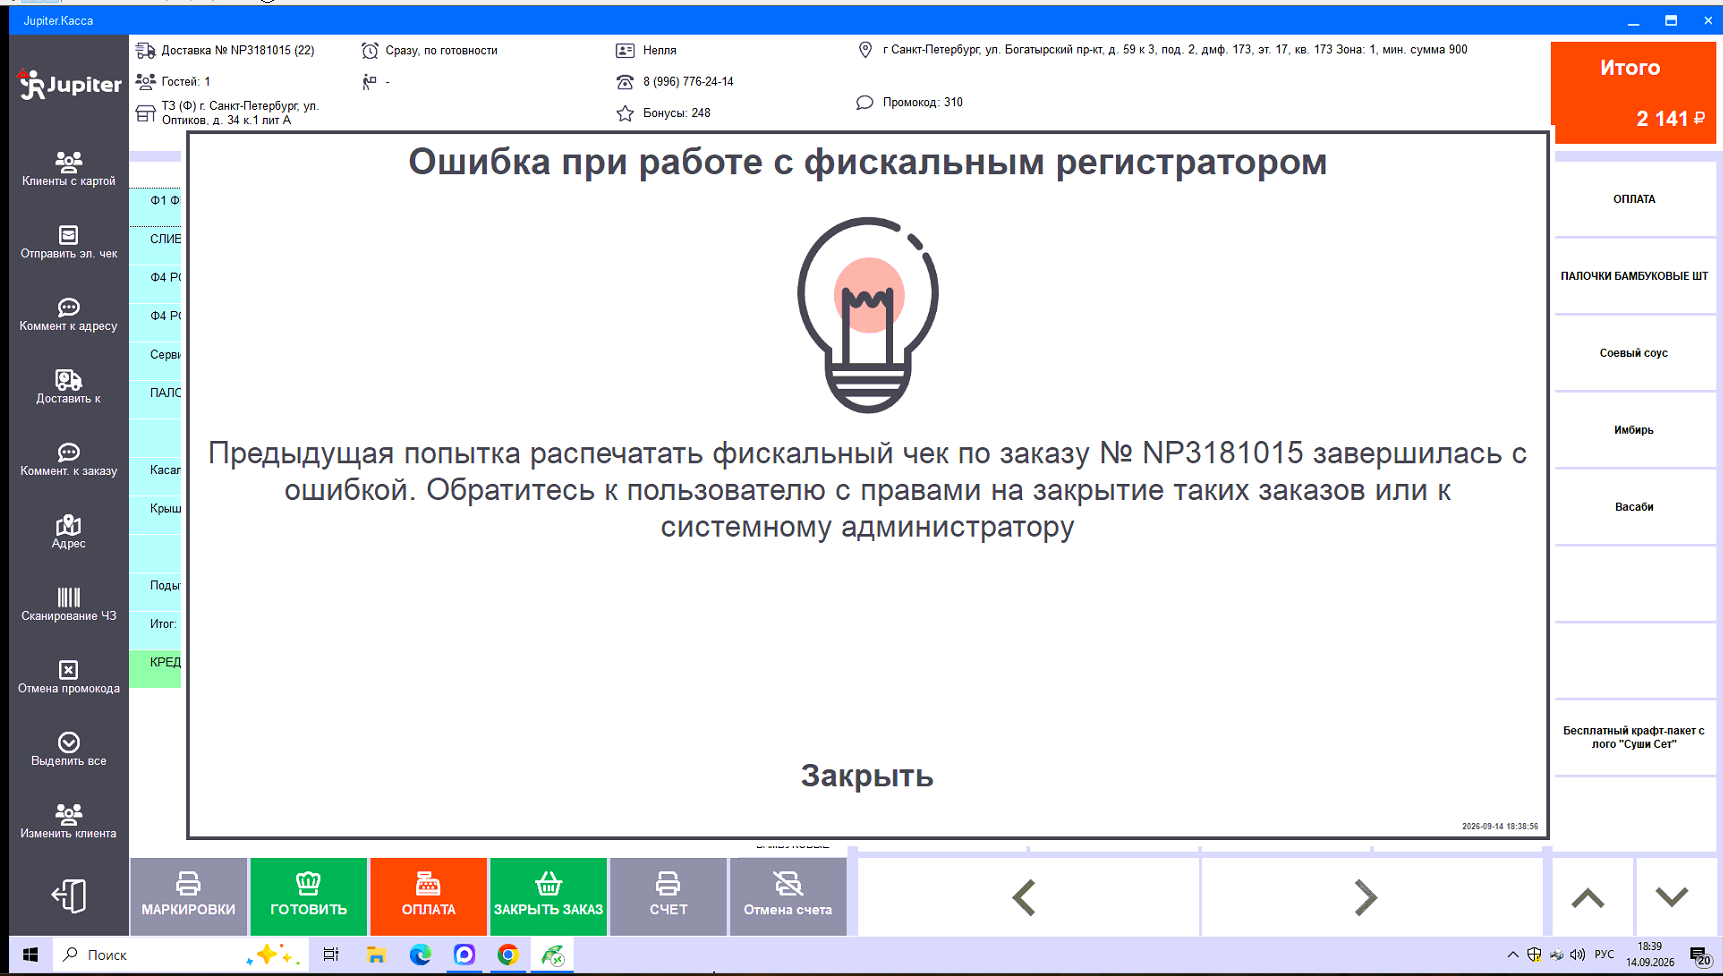Click ЗАКРЫТЬ ЗАКАЗ basket button
This screenshot has height=976, width=1723.
(x=548, y=896)
